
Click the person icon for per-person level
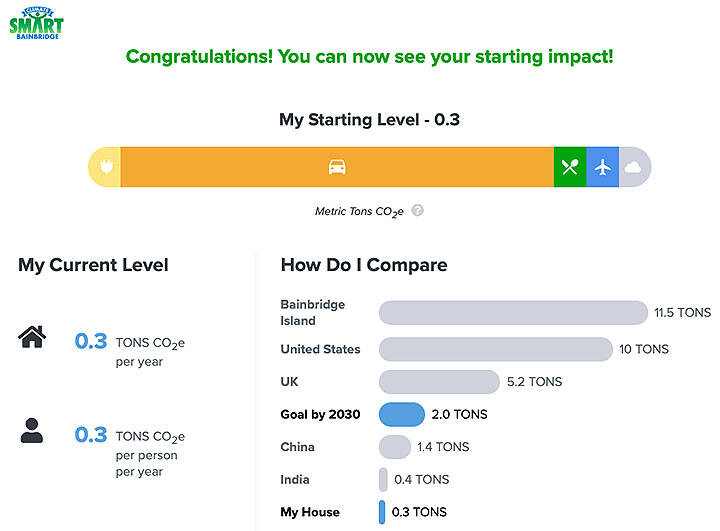[x=32, y=431]
